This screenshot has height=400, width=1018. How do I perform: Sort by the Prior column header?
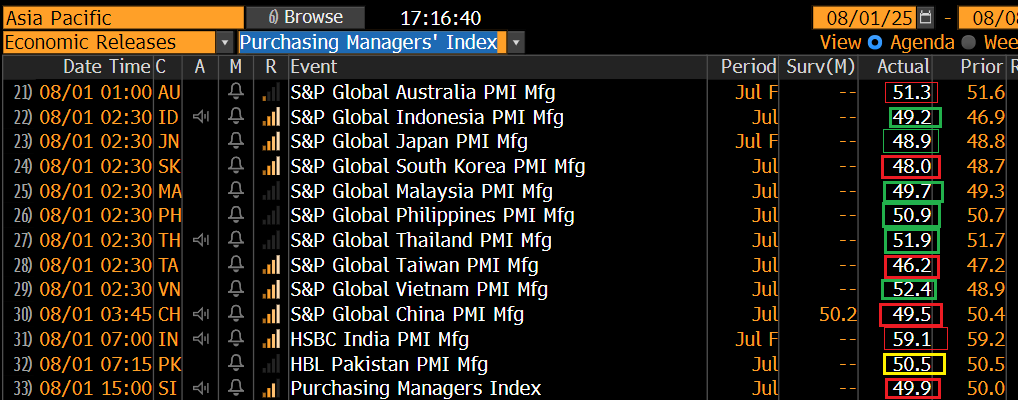tap(982, 66)
